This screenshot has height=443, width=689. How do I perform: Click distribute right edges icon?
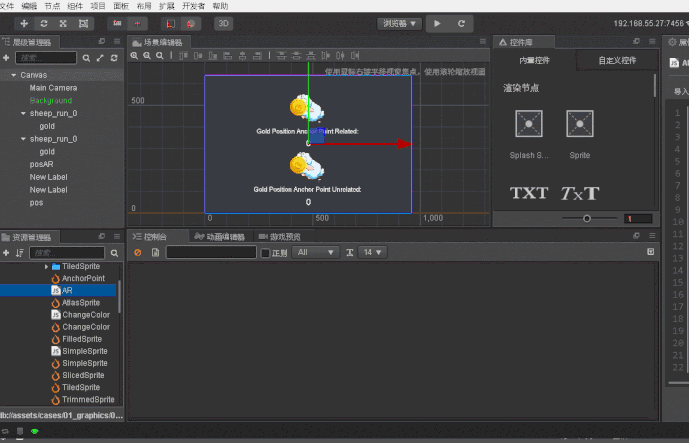click(355, 56)
